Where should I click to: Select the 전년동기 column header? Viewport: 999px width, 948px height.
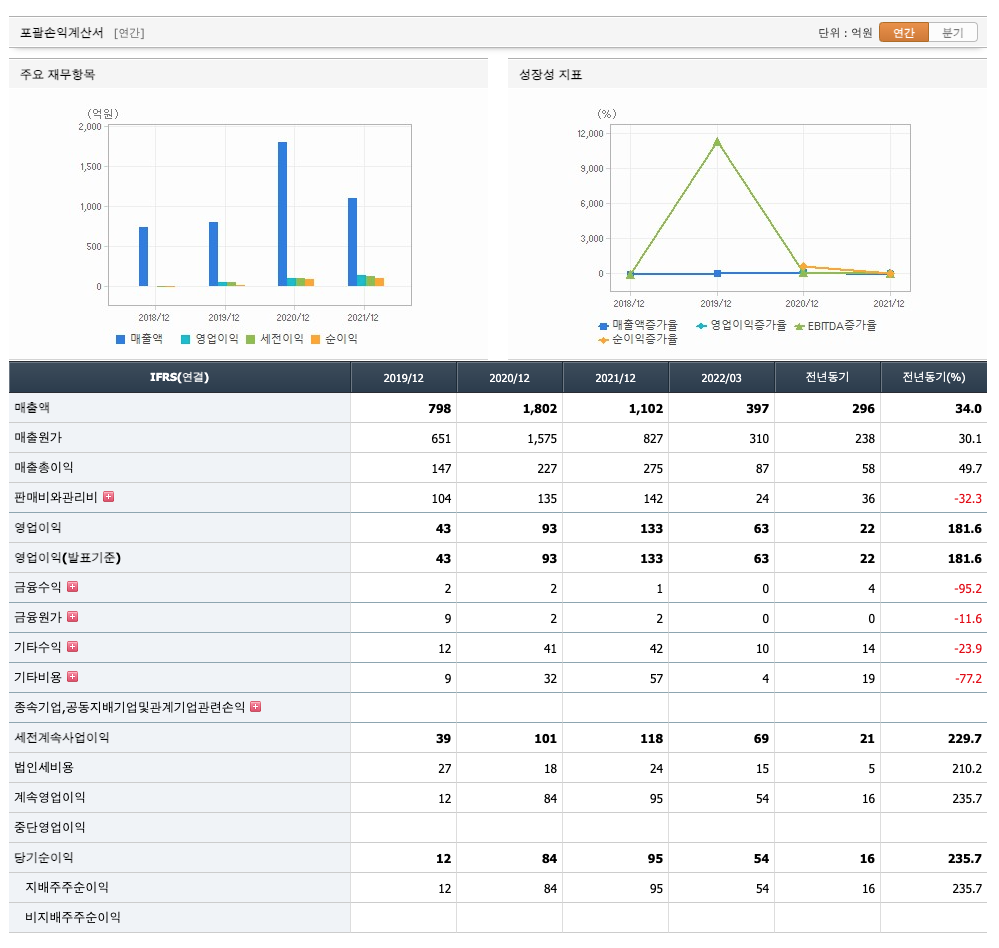coord(827,378)
